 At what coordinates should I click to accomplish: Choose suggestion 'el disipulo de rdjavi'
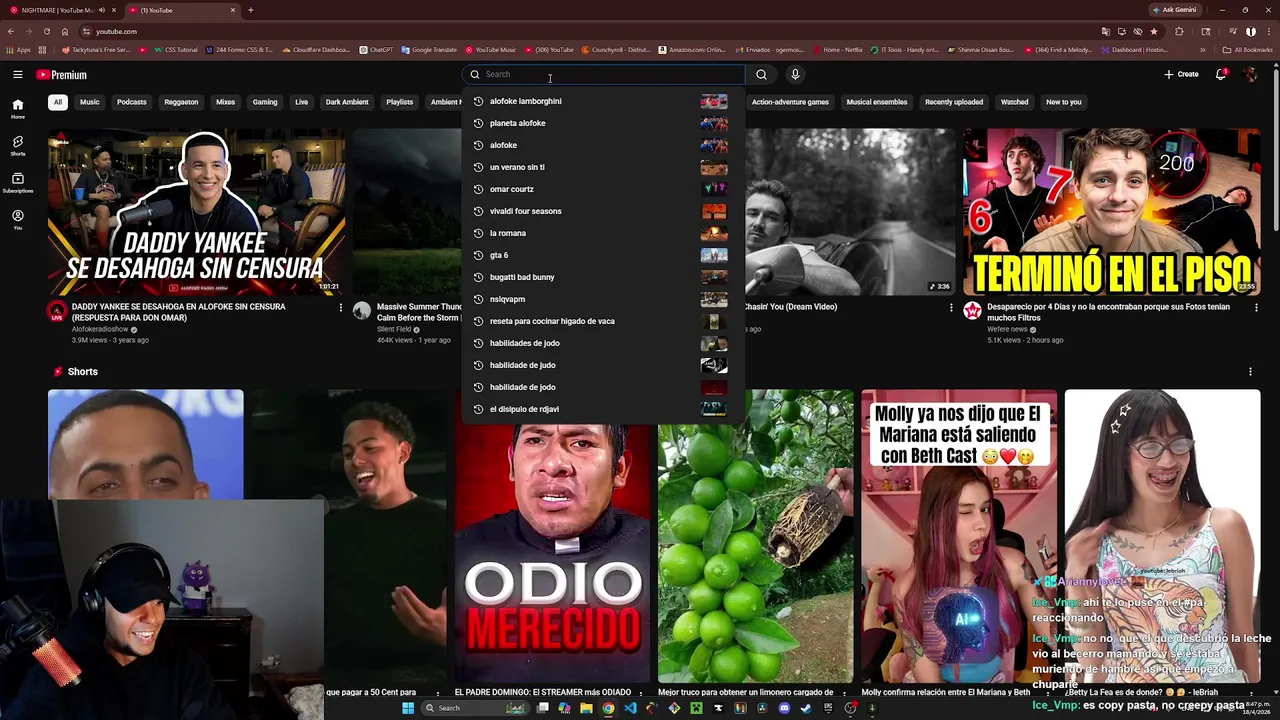(x=601, y=409)
